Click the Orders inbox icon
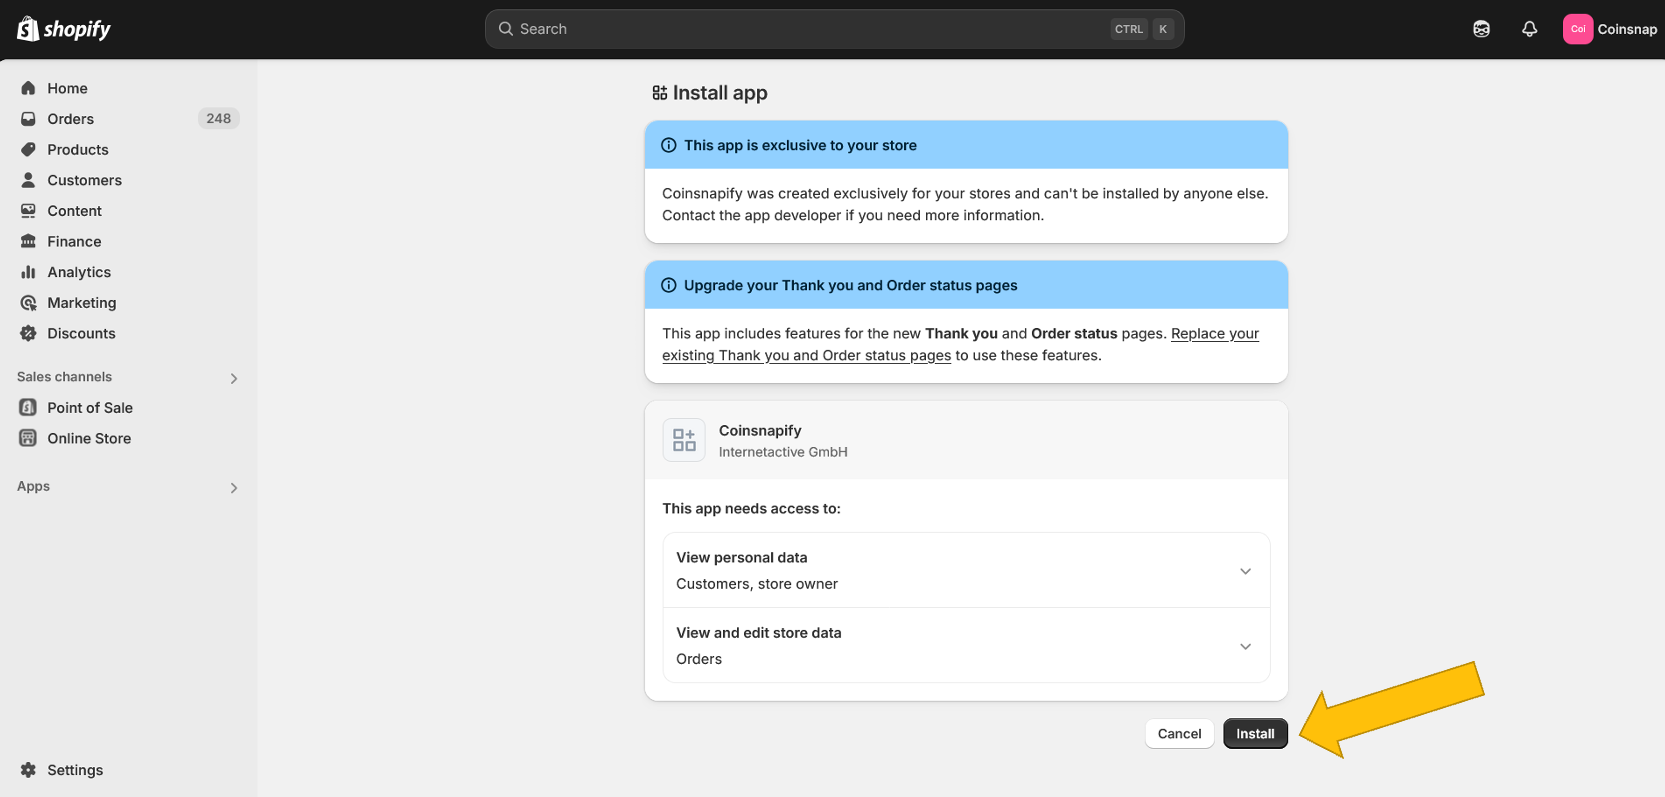Viewport: 1665px width, 797px height. [x=28, y=119]
